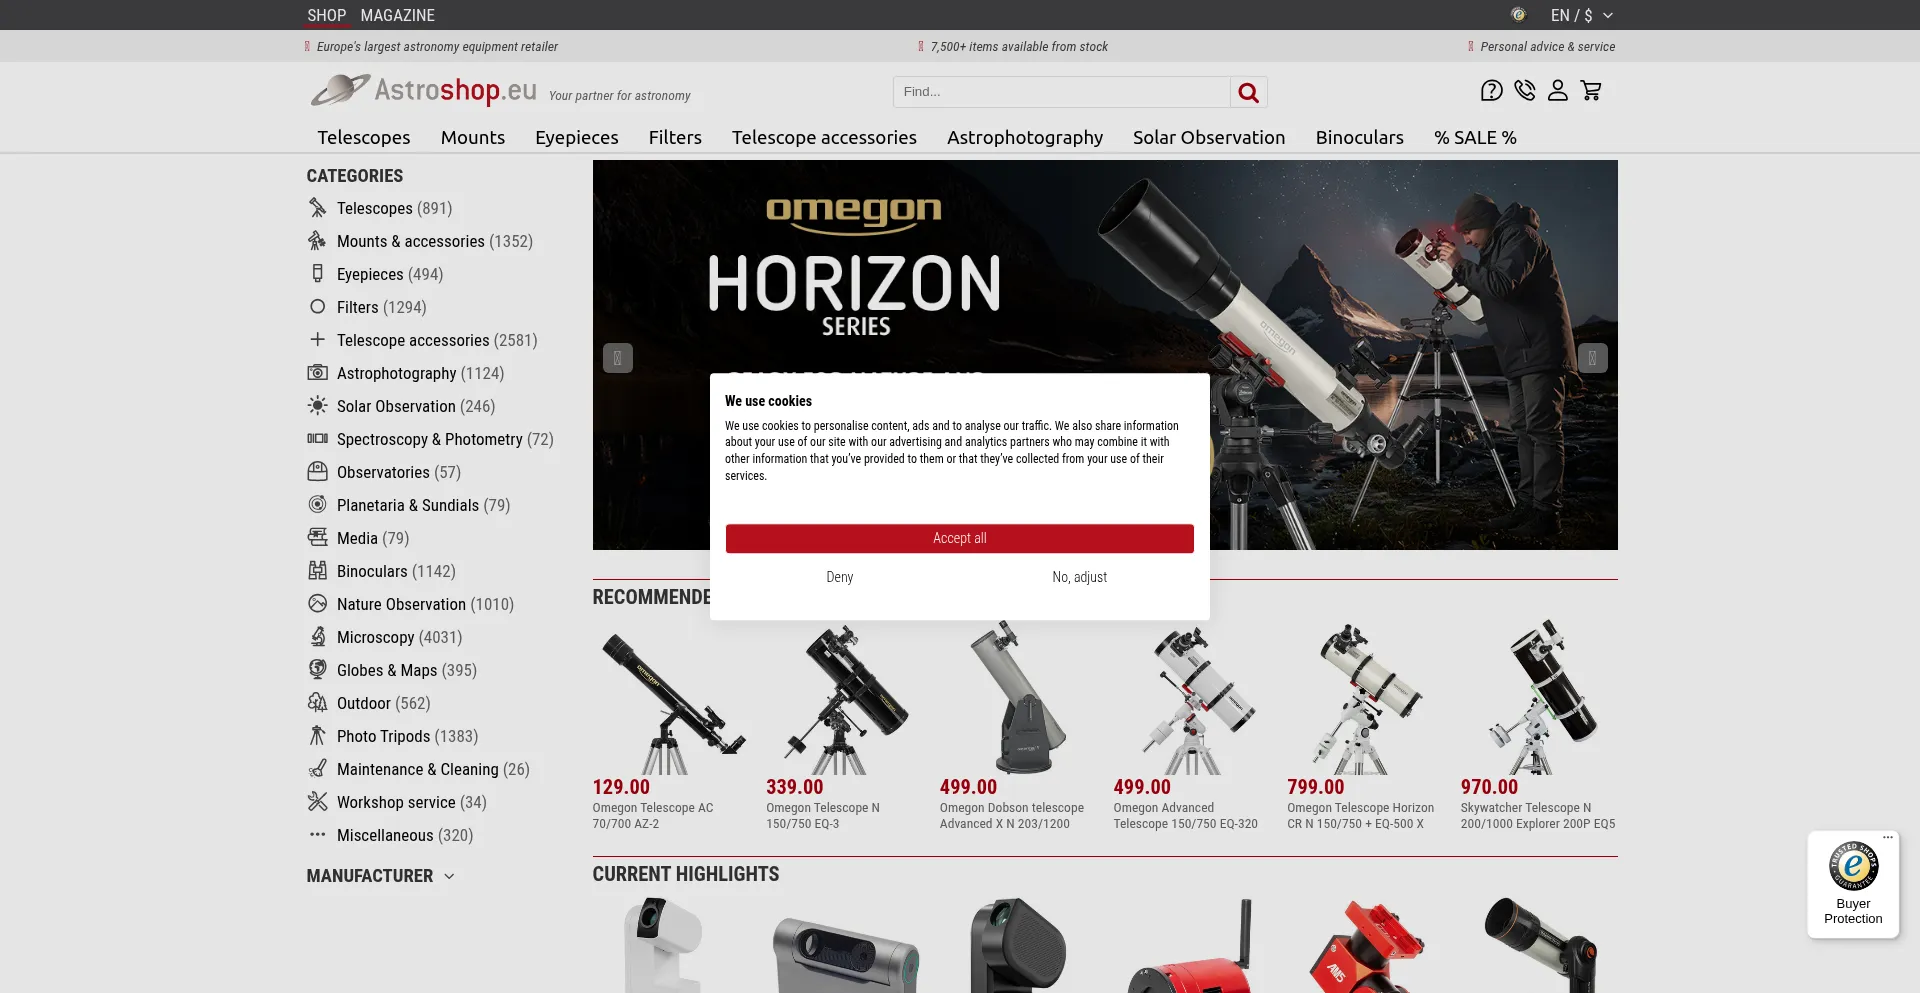Screen dimensions: 1920x993
Task: Open the help question-mark icon
Action: 1491,90
